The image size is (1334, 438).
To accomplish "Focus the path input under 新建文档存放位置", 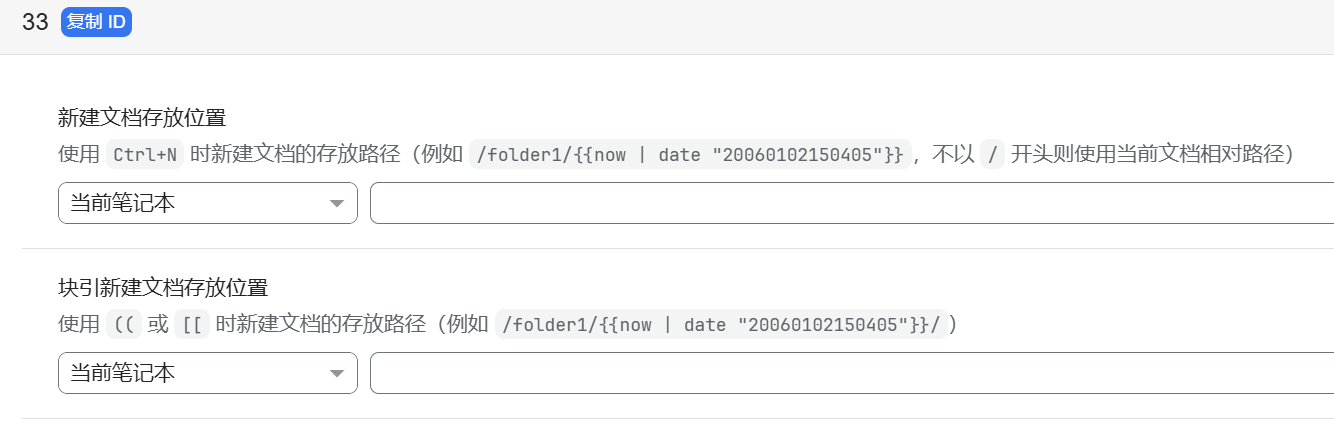I will (850, 204).
